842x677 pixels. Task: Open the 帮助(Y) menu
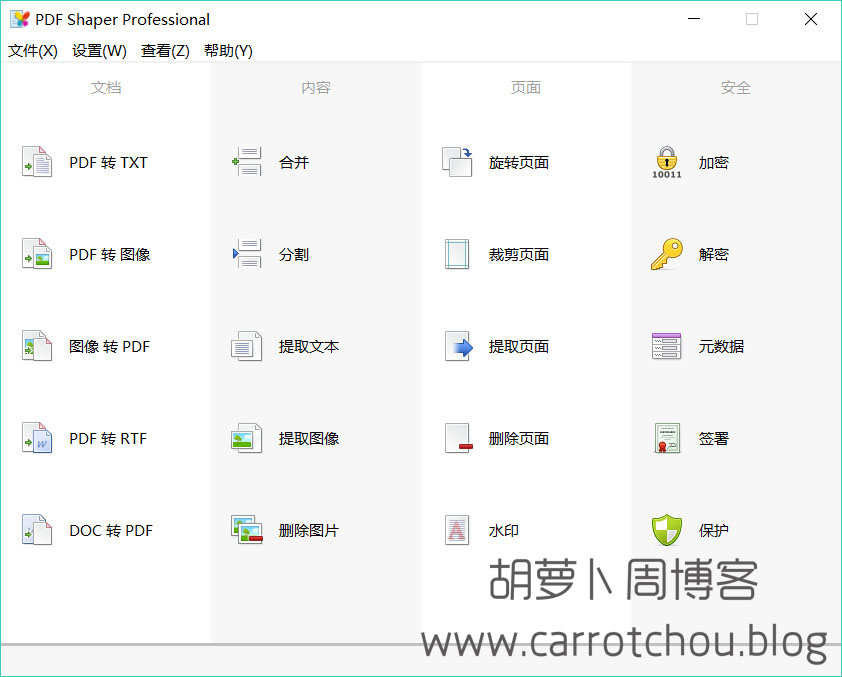(228, 51)
